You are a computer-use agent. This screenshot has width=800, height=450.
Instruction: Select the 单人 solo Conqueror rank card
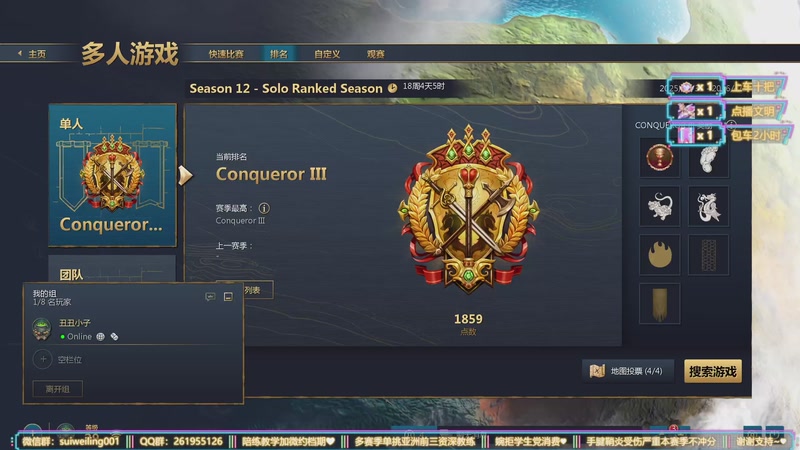(112, 175)
